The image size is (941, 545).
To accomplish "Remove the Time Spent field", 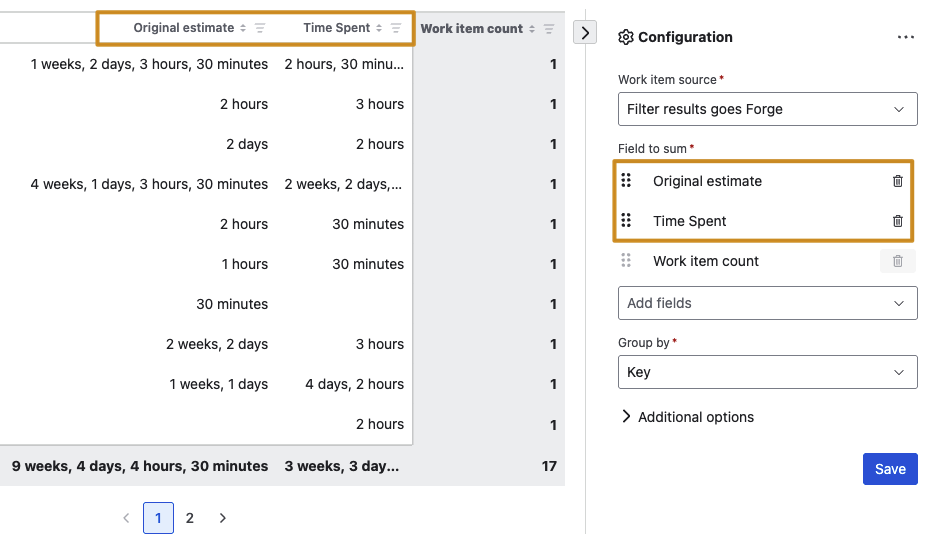I will click(x=897, y=221).
